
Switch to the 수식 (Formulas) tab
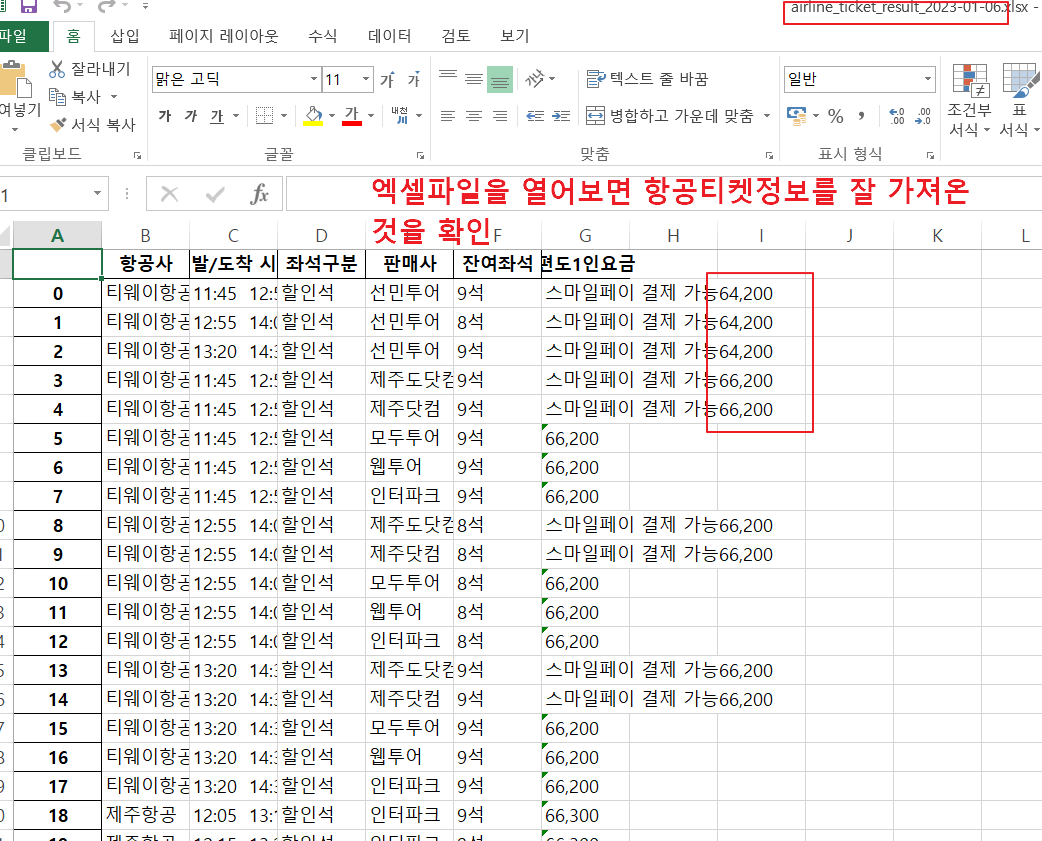(x=323, y=36)
